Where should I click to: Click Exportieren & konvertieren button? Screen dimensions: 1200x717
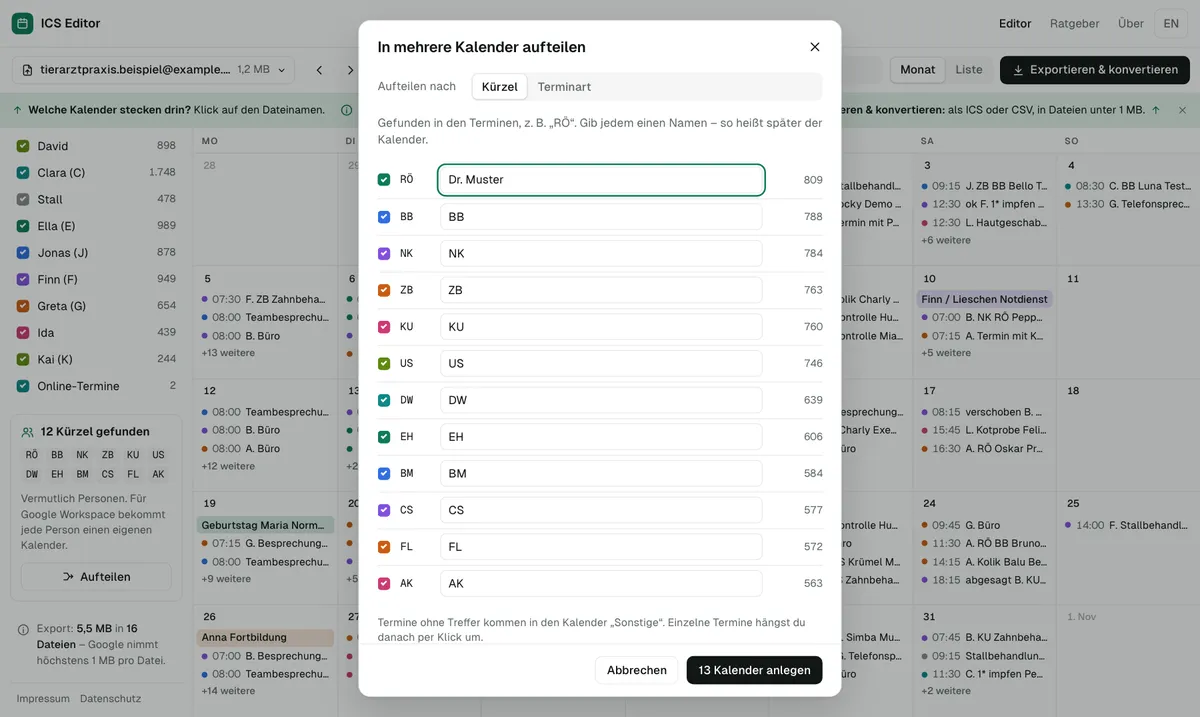(x=1095, y=70)
